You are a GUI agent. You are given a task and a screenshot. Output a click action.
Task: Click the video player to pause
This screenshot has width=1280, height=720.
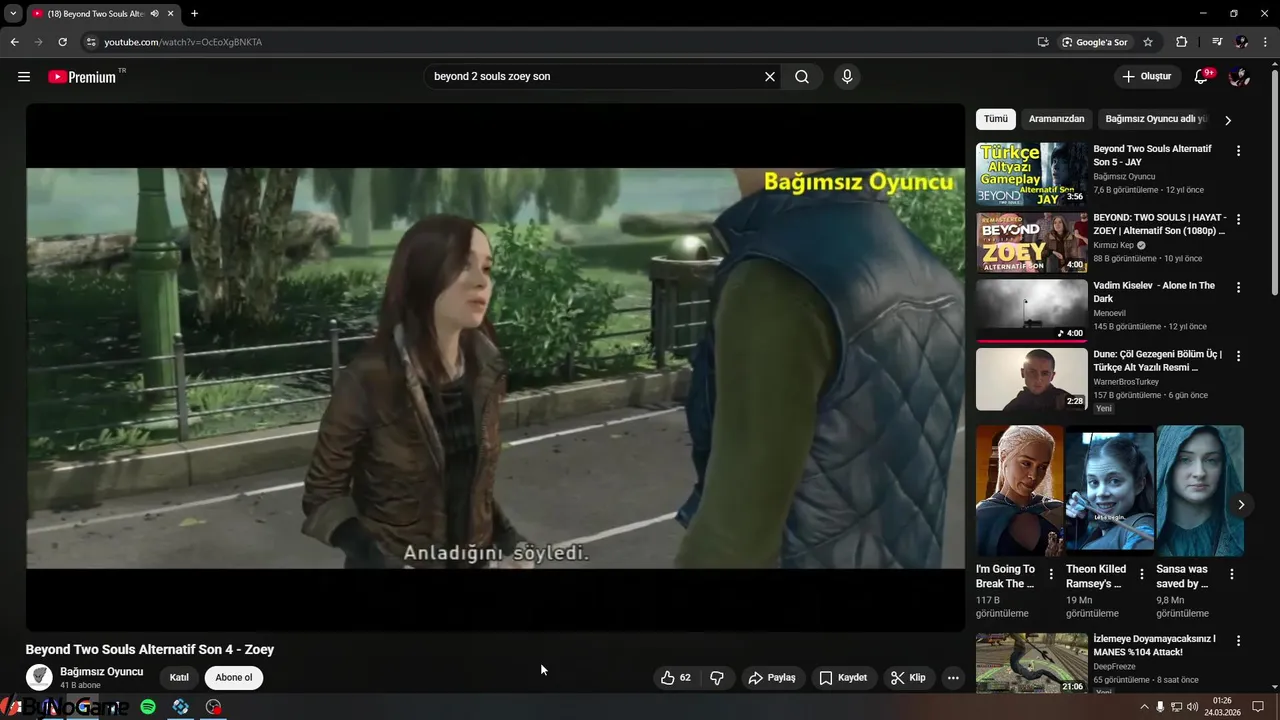click(x=495, y=367)
